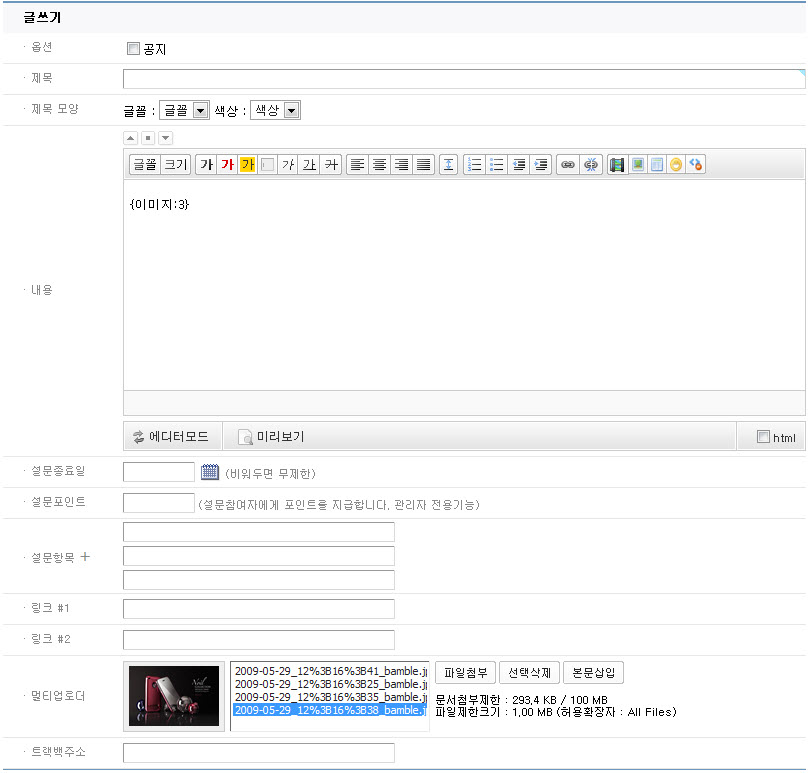Open the editor 크기 size menu
This screenshot has height=773, width=809.
point(176,165)
